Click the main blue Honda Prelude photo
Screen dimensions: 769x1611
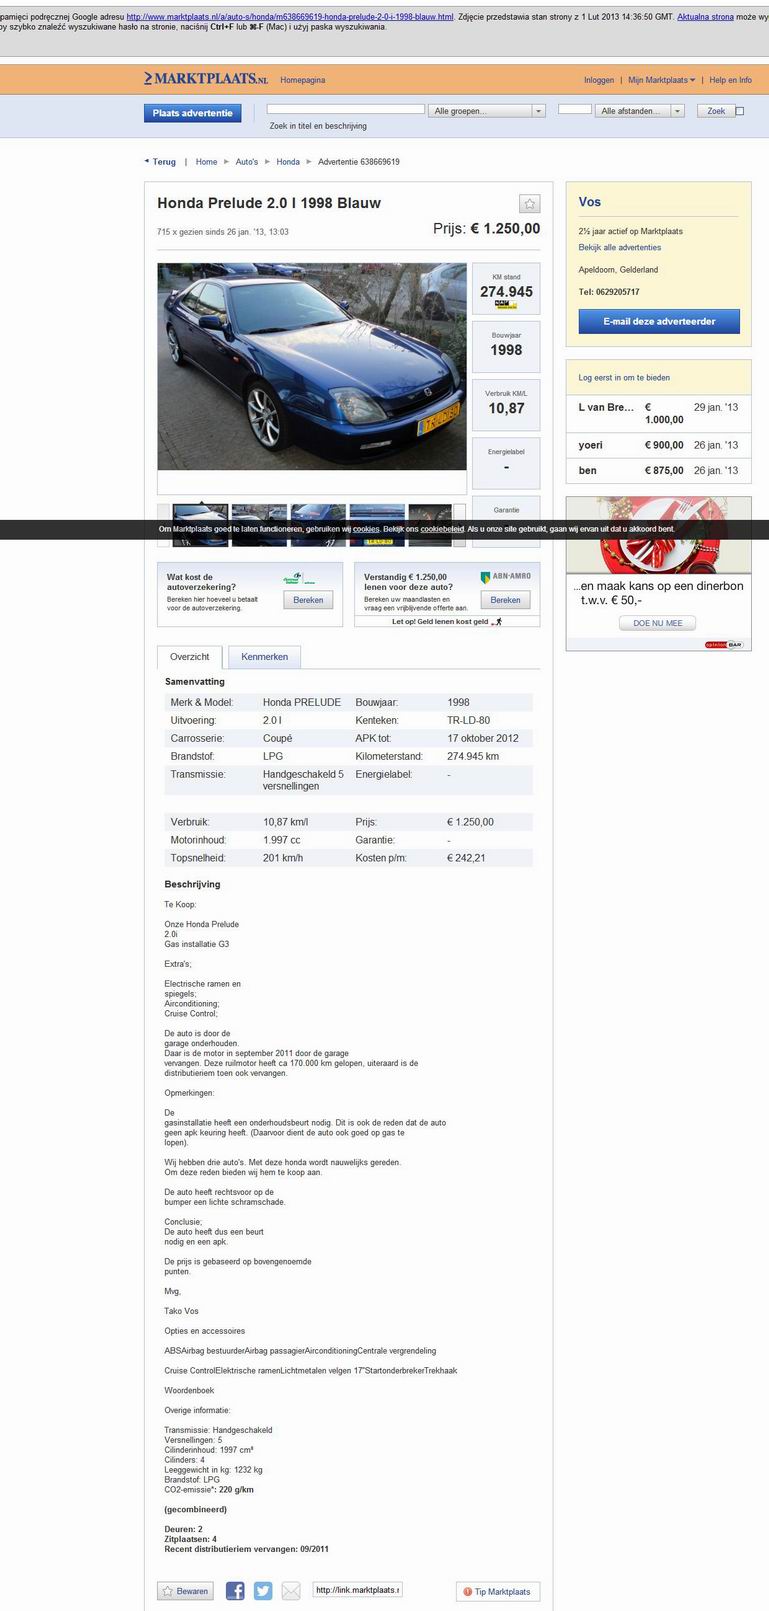pyautogui.click(x=312, y=366)
